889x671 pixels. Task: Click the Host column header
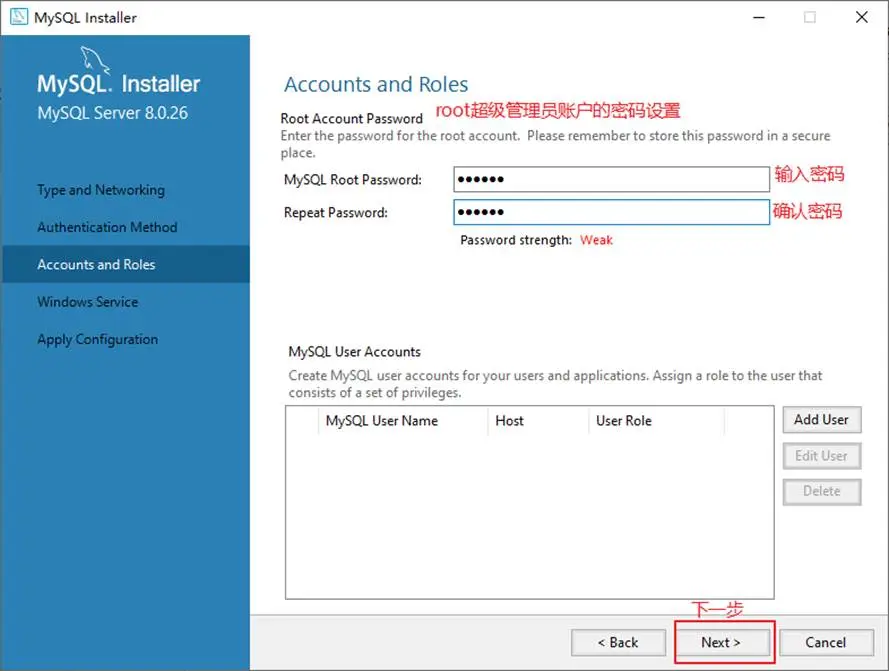point(510,421)
